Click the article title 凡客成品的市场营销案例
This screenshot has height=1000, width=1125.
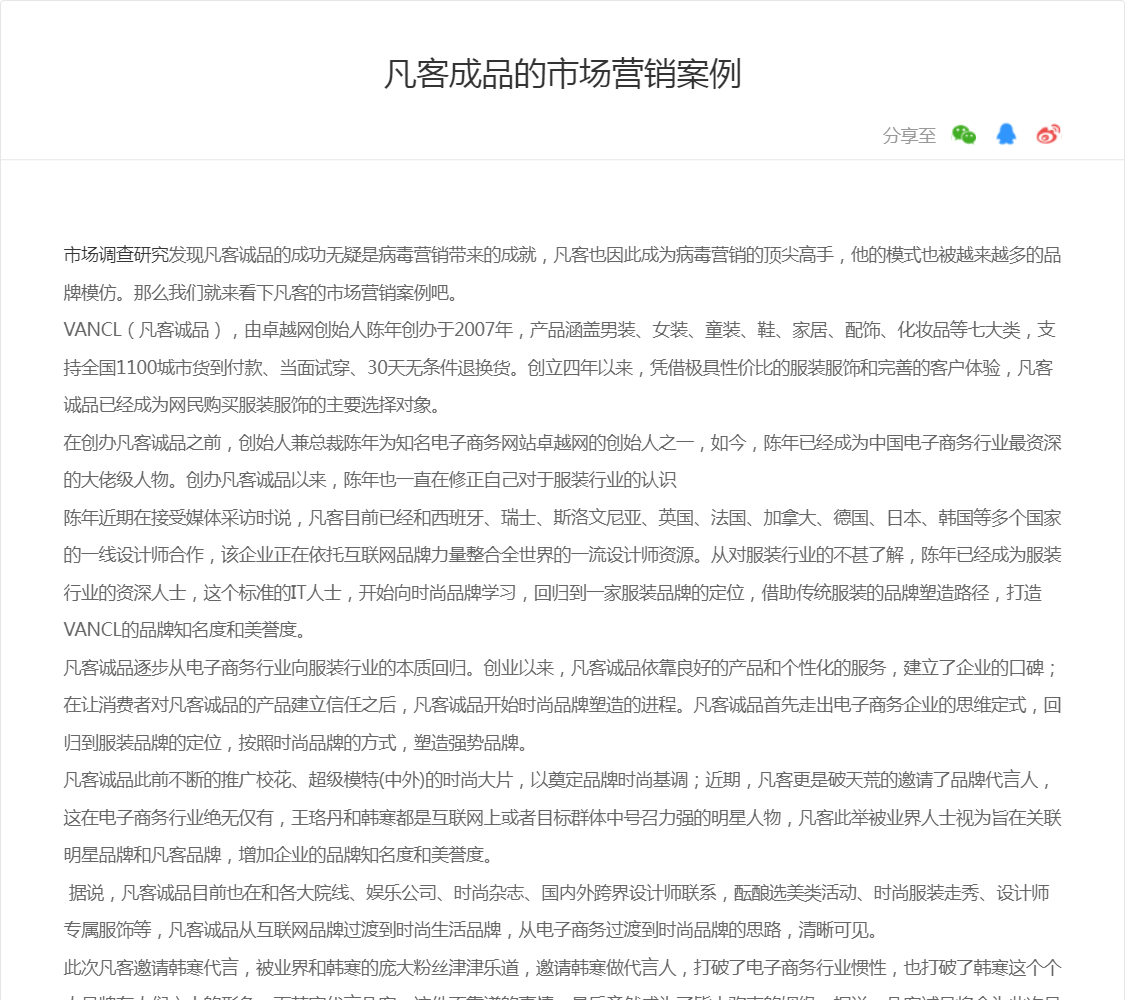click(x=562, y=74)
